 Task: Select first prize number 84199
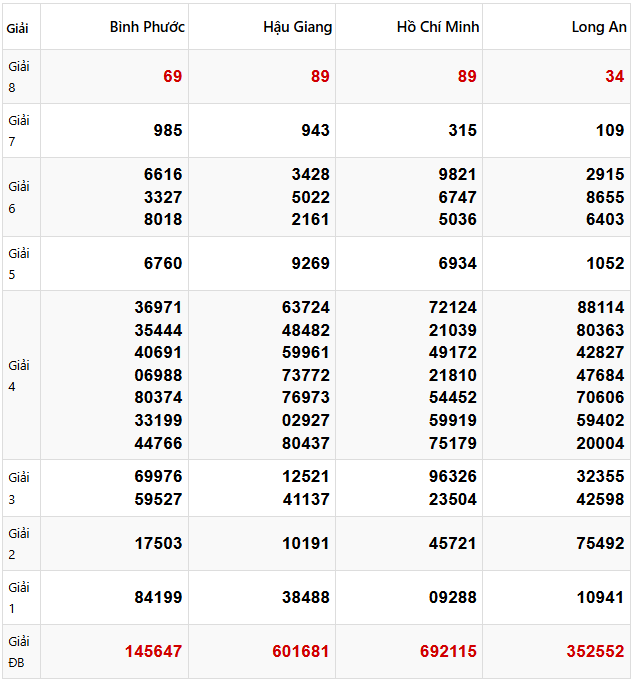158,597
